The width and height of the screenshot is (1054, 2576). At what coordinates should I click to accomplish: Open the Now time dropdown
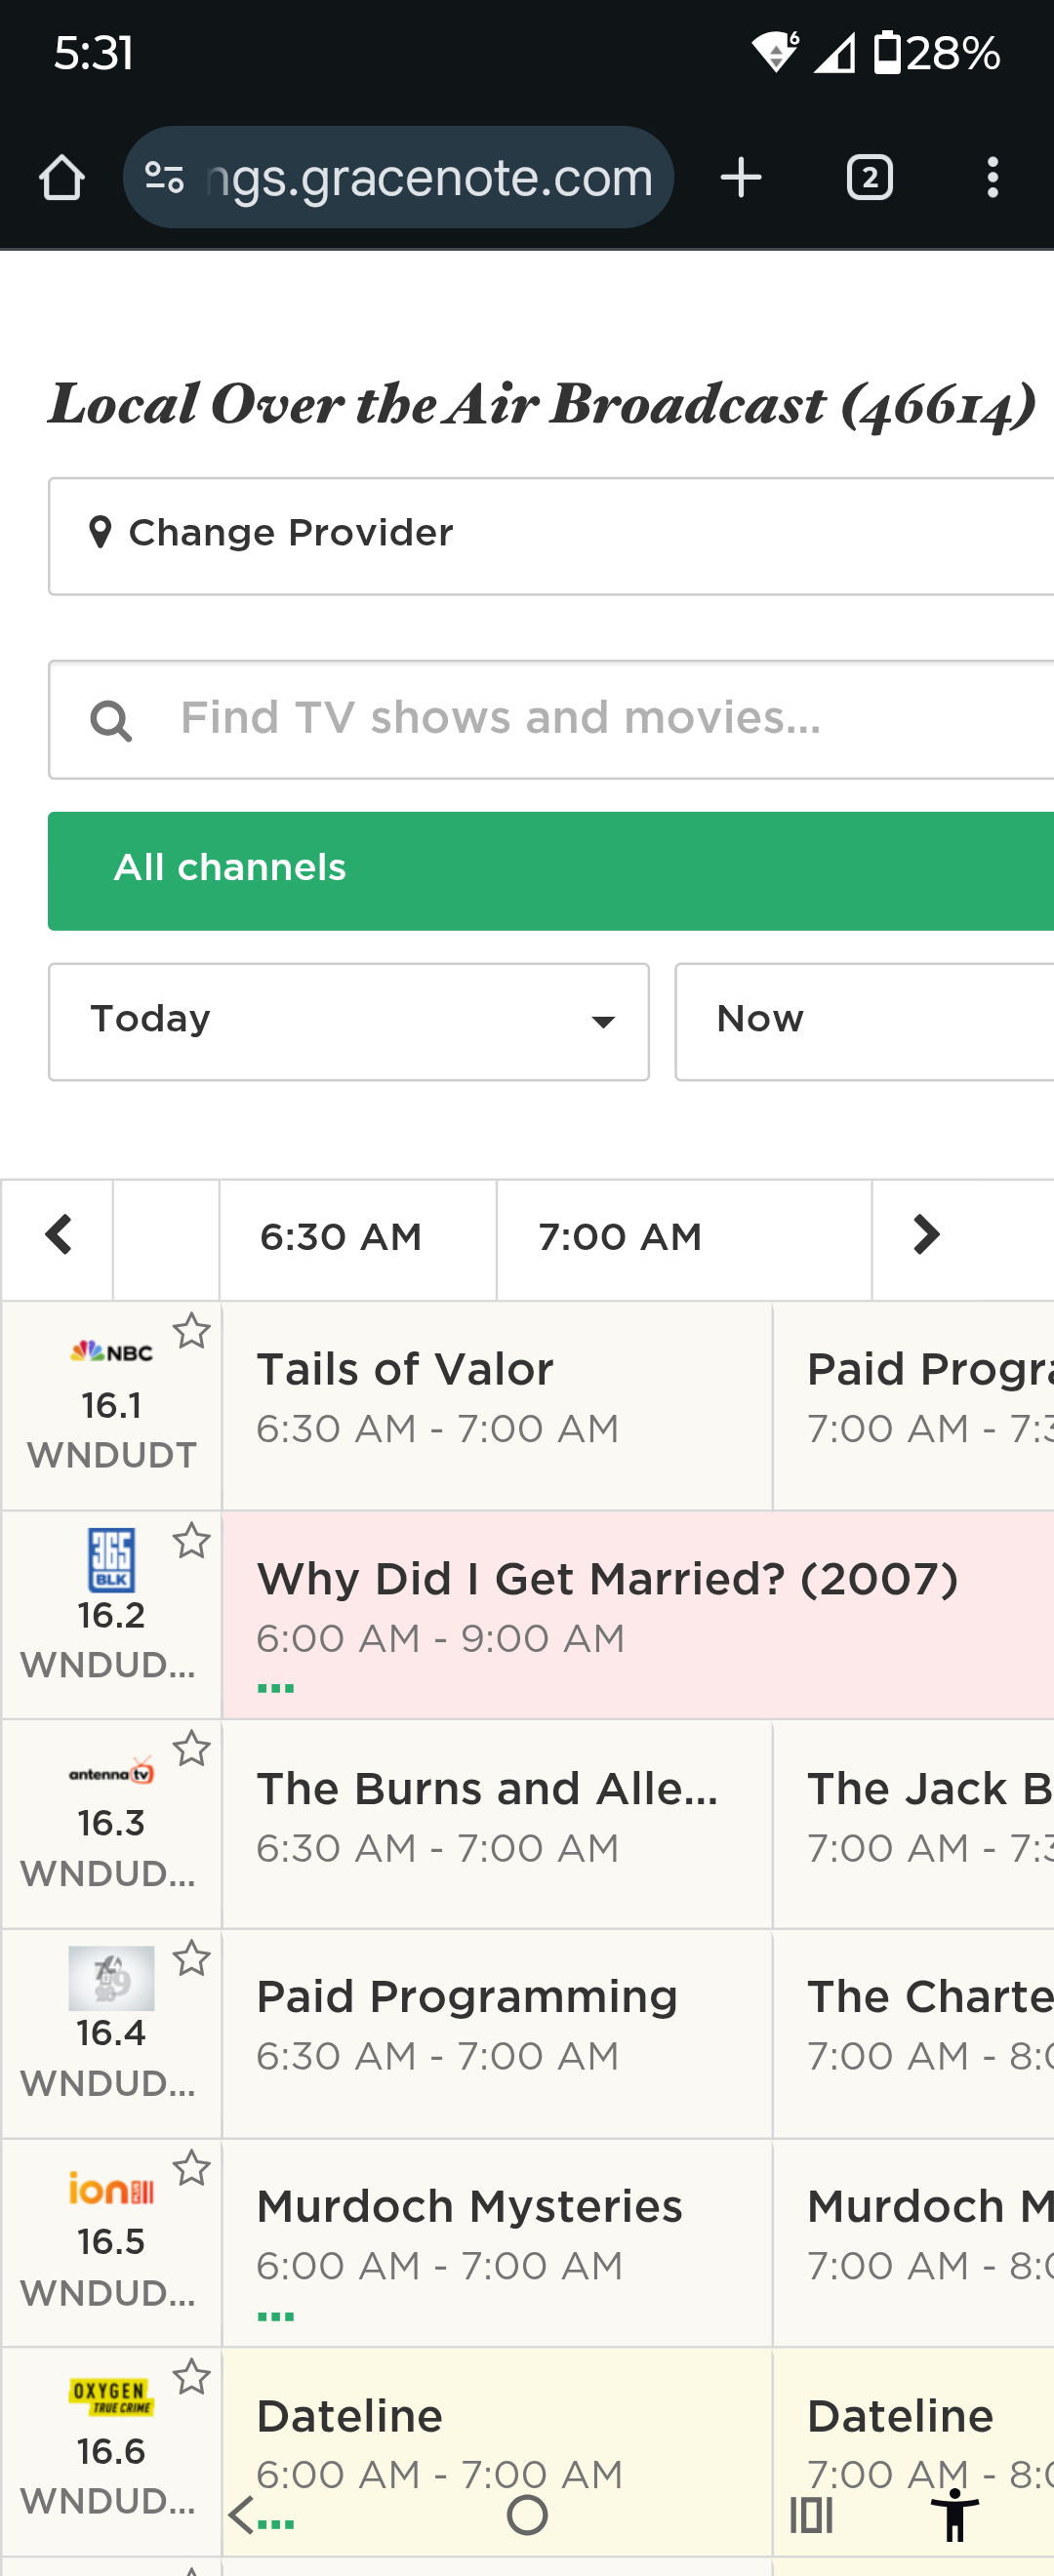tap(864, 1021)
